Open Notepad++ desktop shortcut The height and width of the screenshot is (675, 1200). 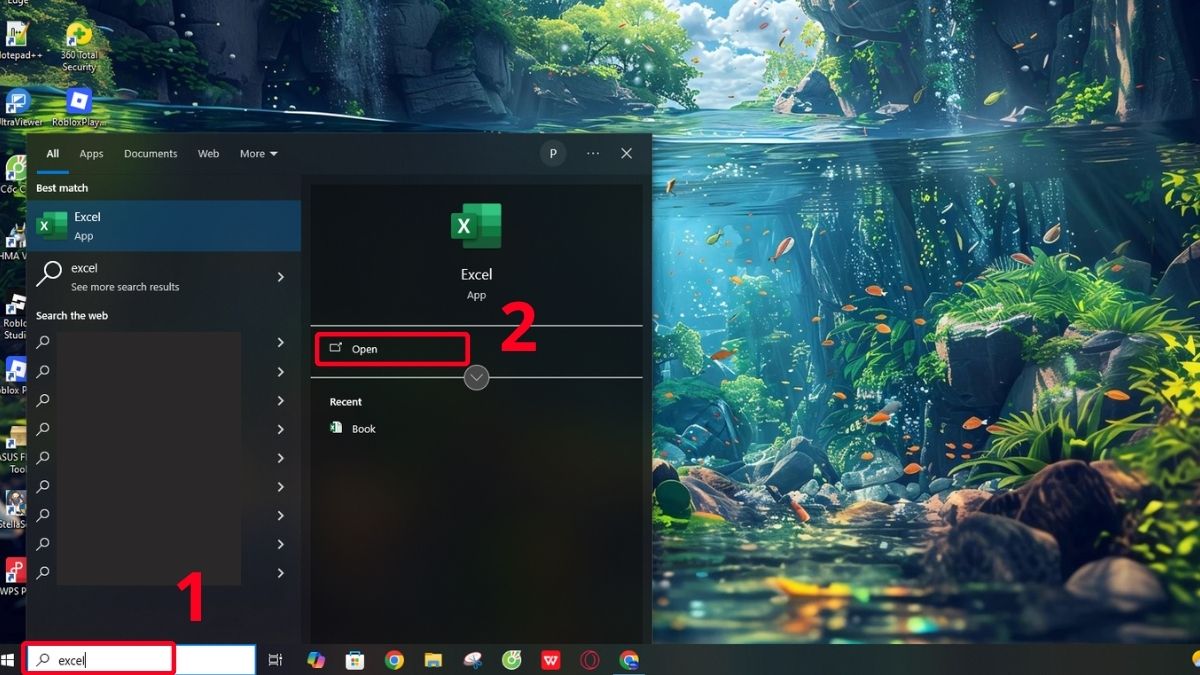tap(16, 42)
